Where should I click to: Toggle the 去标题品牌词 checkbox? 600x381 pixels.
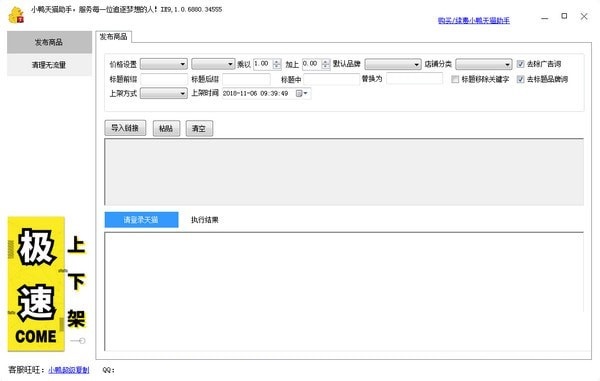[x=520, y=79]
